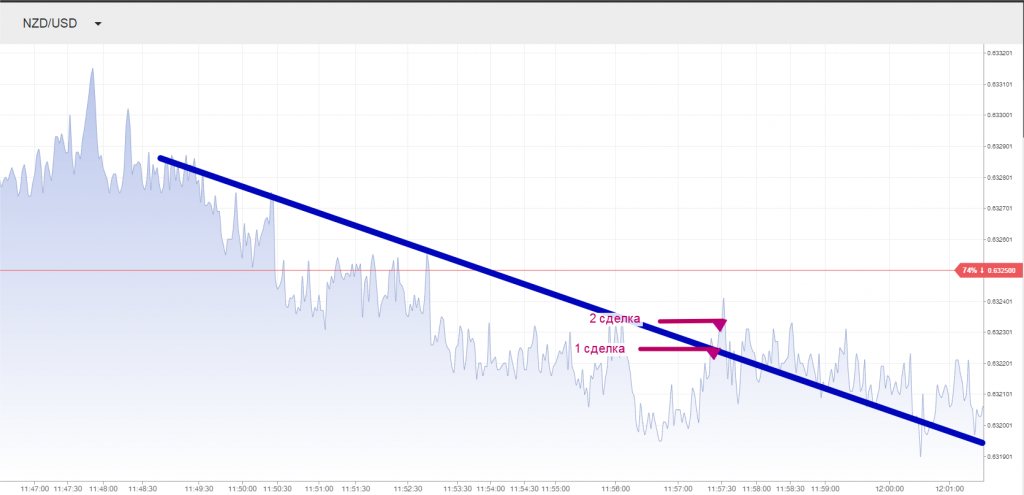Screen dimensions: 1024x495
Task: Click the '1 сделка' triangle marker
Action: click(x=712, y=353)
